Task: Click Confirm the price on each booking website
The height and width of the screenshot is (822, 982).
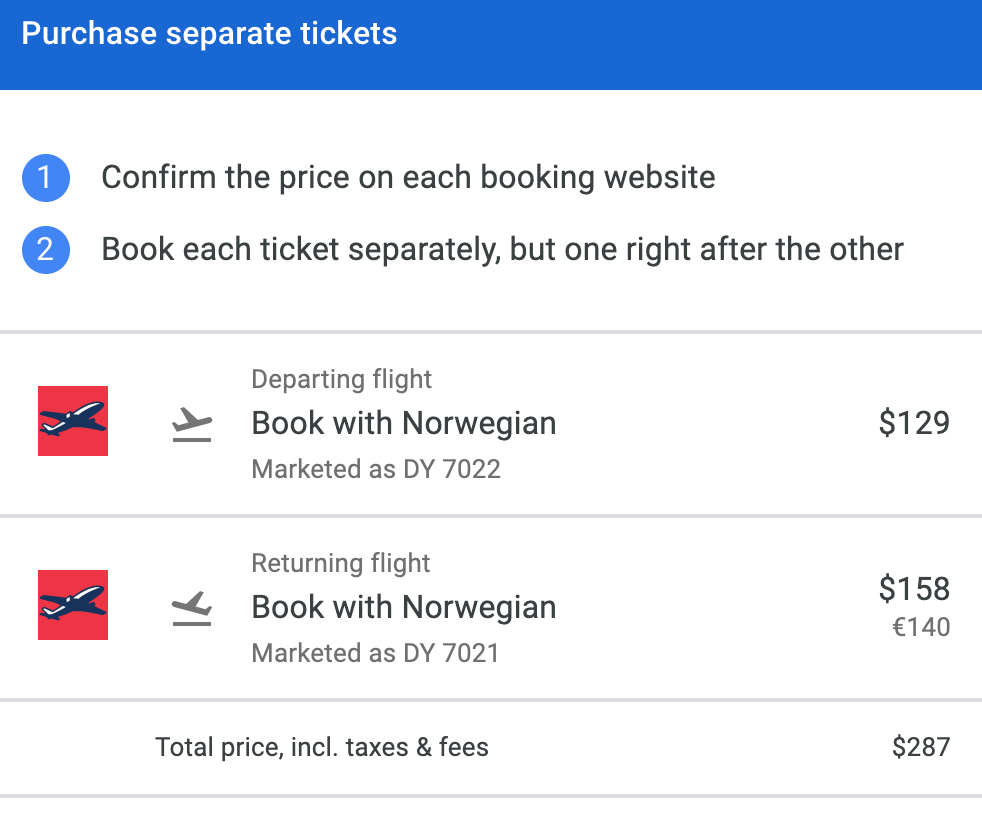Action: (x=408, y=178)
